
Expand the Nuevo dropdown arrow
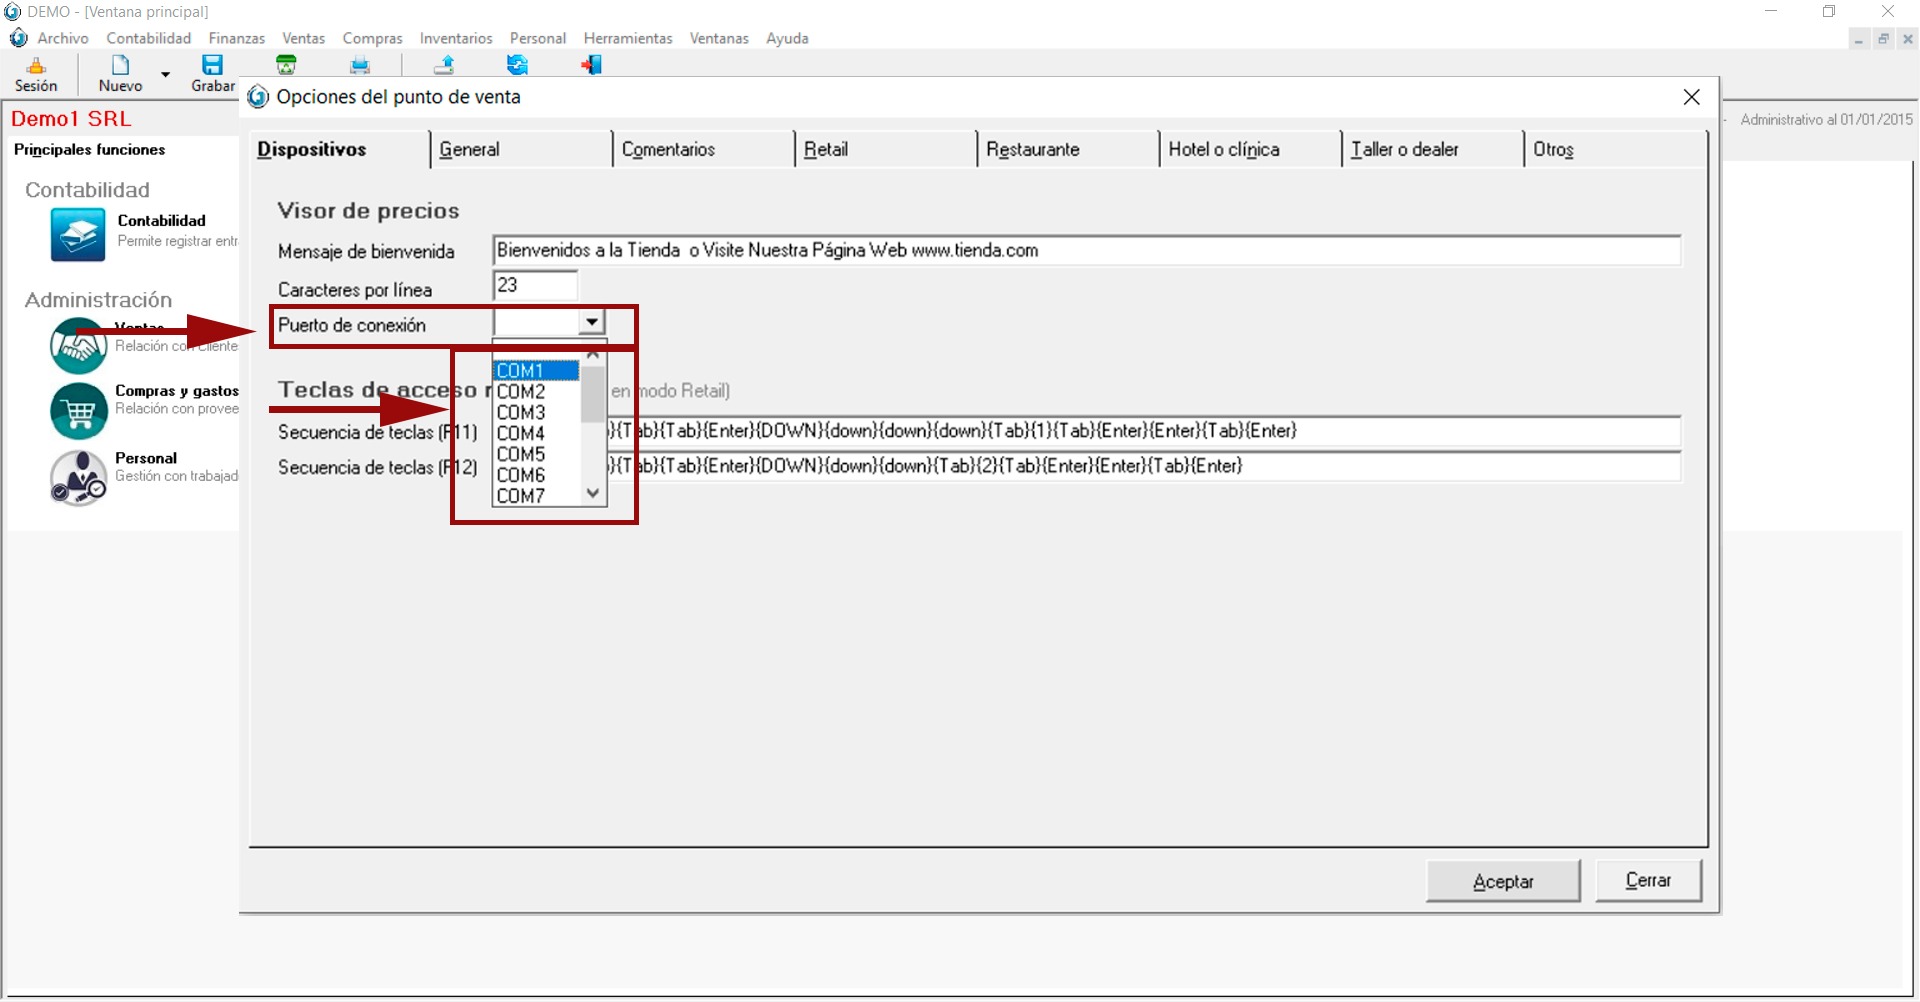coord(166,75)
